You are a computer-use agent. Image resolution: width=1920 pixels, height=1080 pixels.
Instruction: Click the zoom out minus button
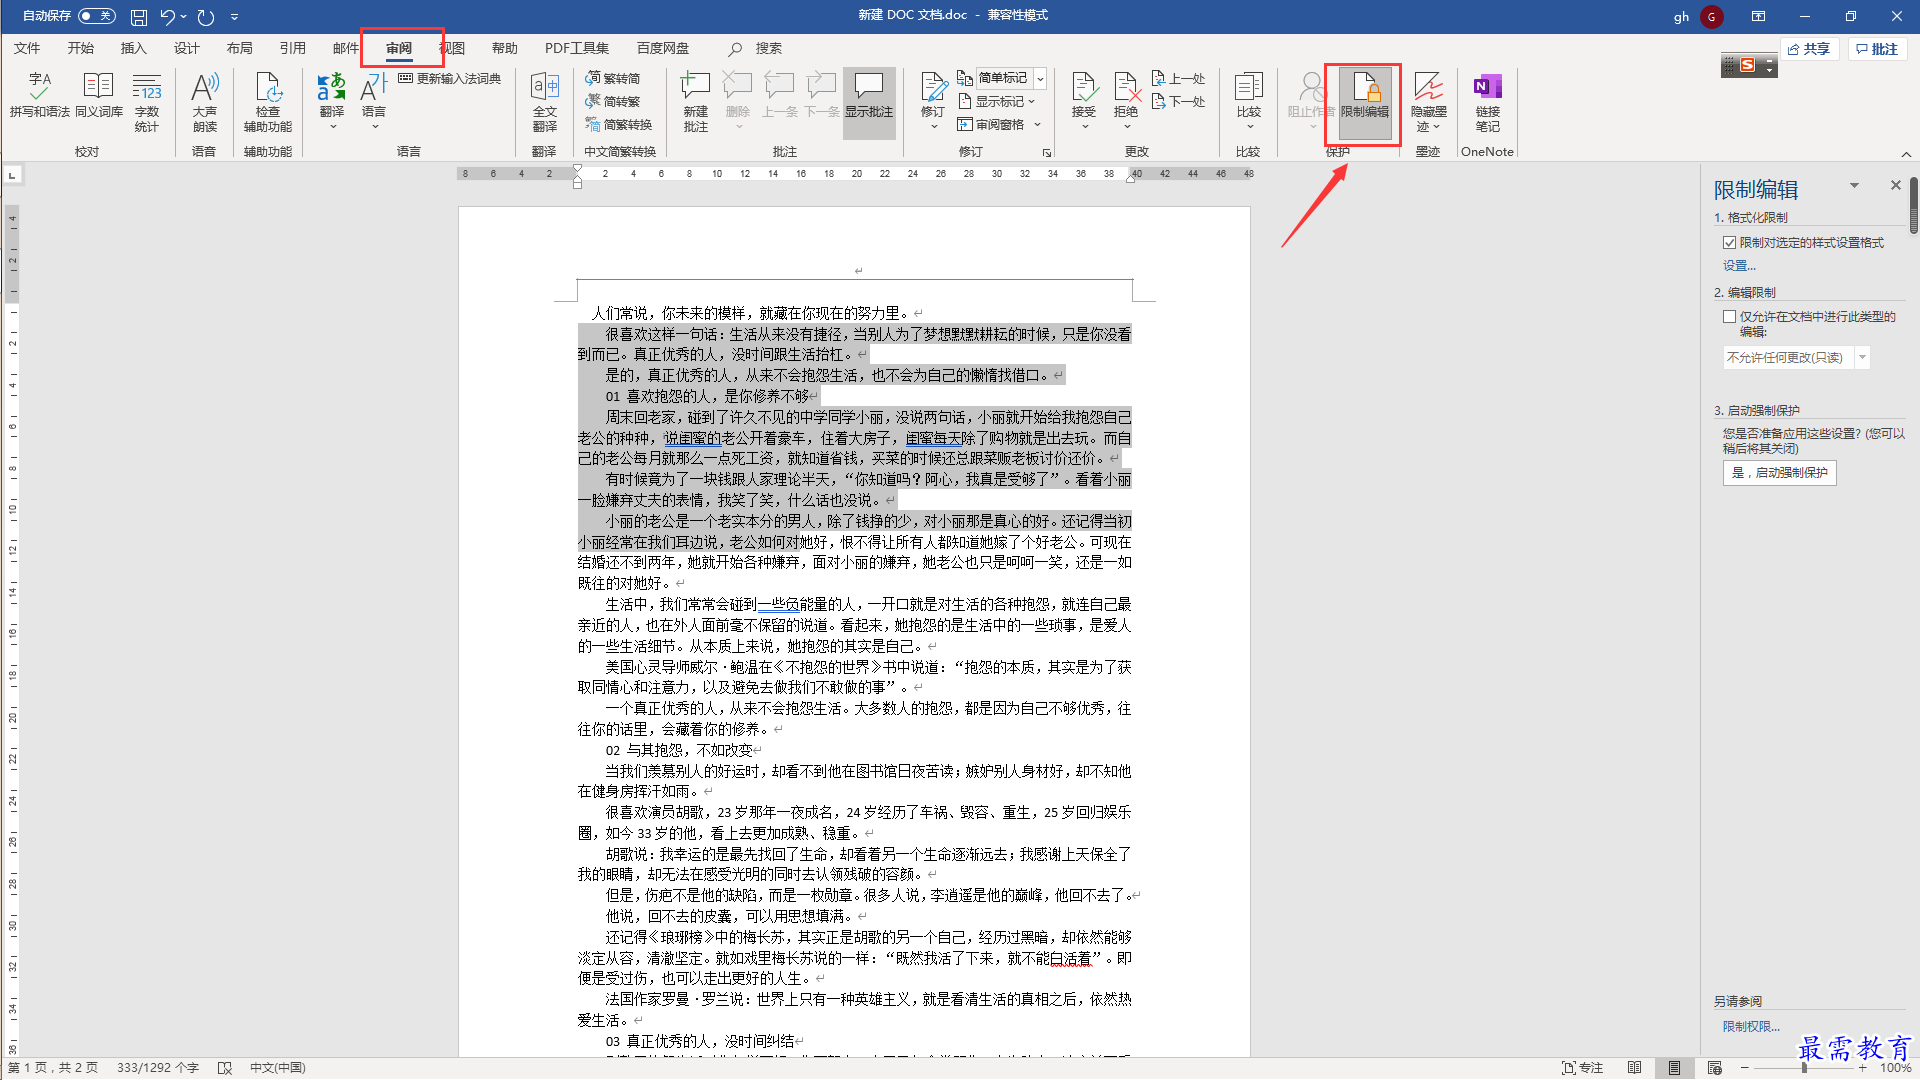(1747, 1068)
